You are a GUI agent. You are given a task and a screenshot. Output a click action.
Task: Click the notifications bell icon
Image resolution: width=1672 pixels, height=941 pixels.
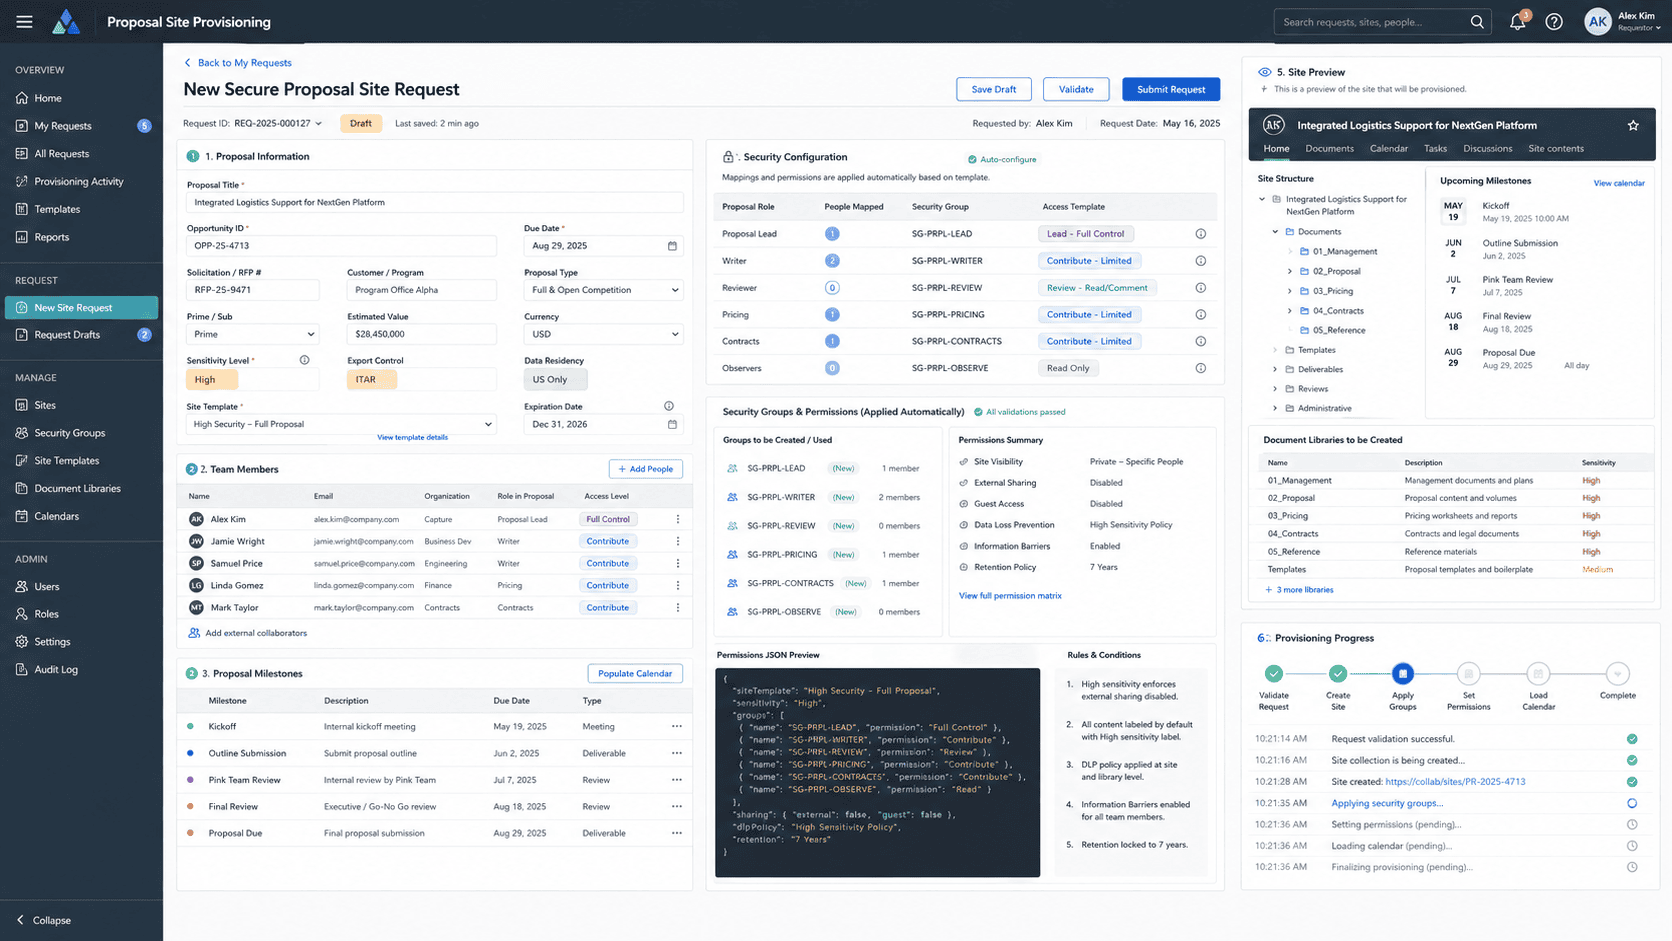pos(1517,22)
